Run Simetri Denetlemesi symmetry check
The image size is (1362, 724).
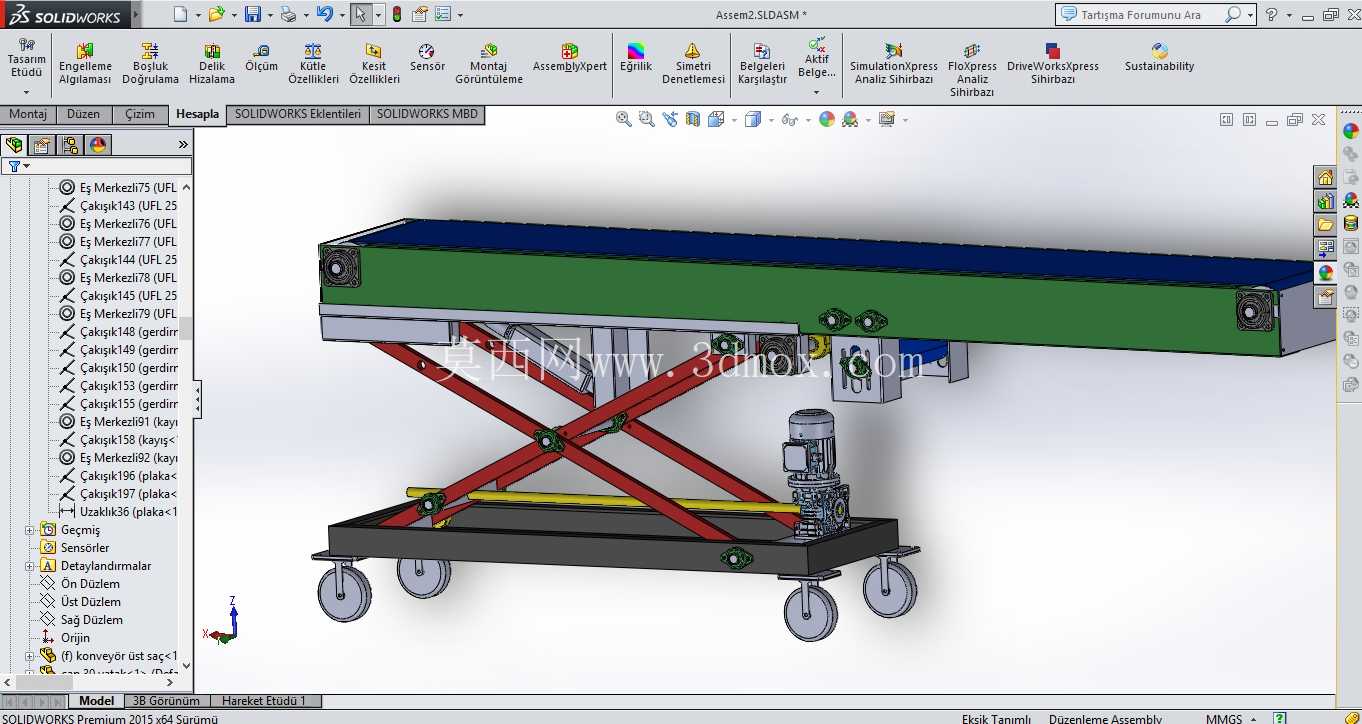(x=693, y=63)
